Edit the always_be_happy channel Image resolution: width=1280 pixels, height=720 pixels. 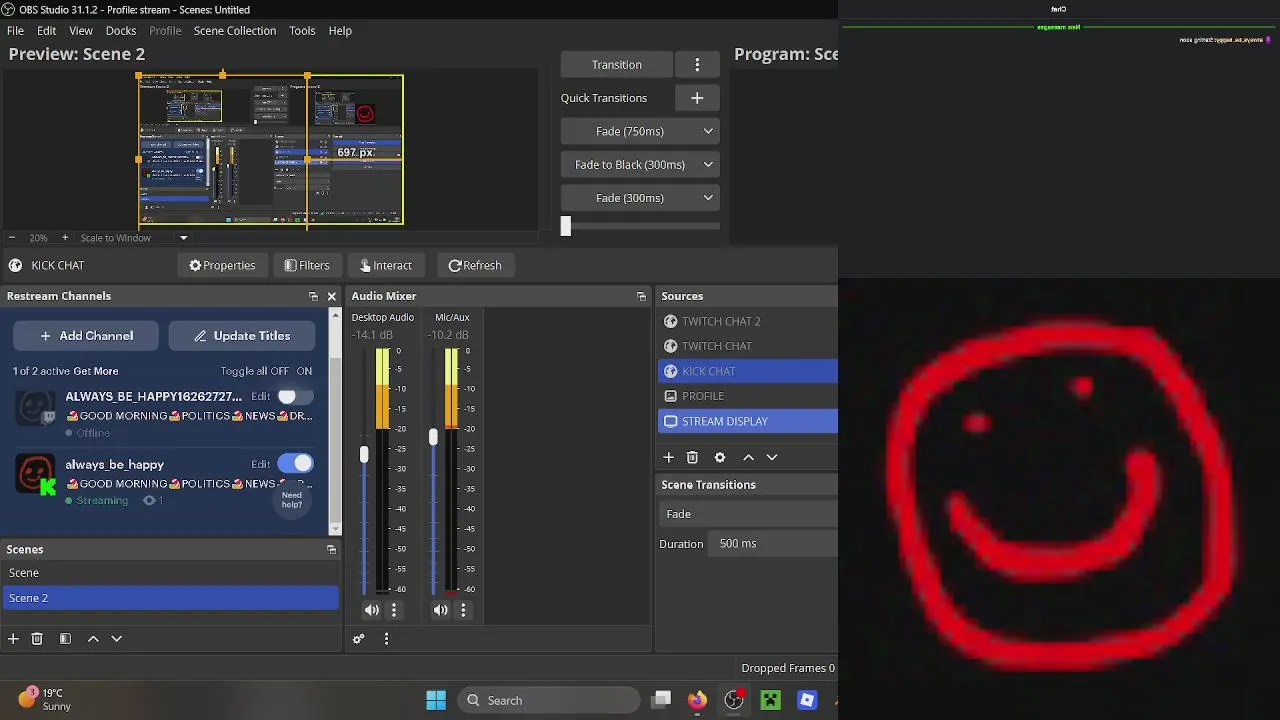pyautogui.click(x=261, y=465)
